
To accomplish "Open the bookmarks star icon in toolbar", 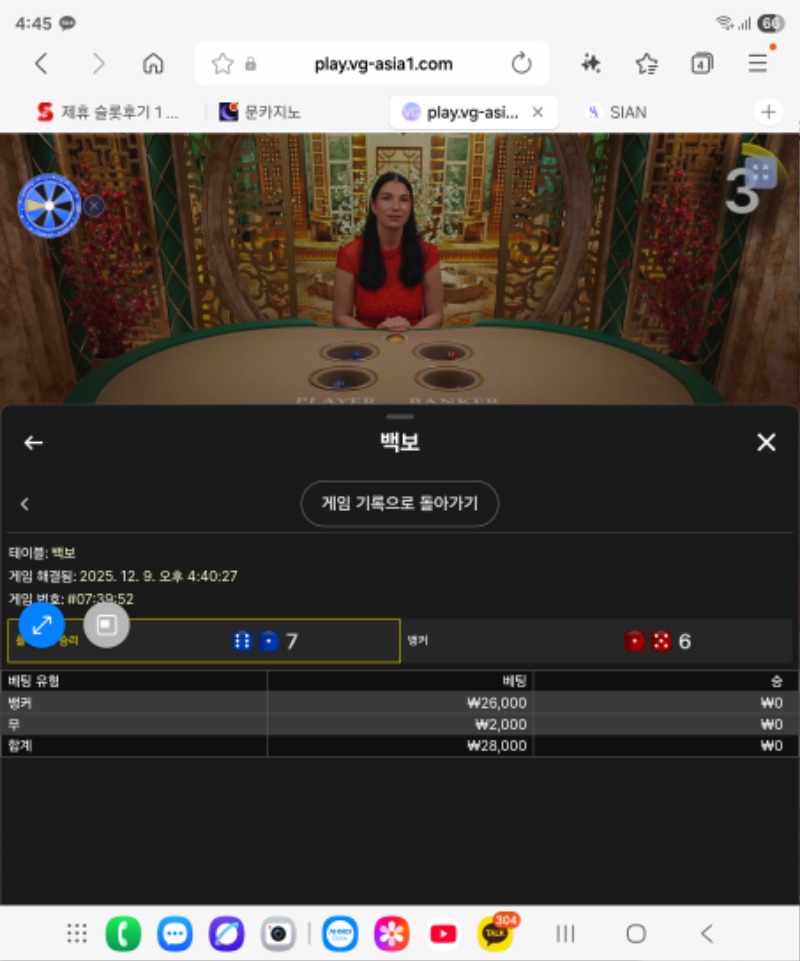I will coord(646,62).
